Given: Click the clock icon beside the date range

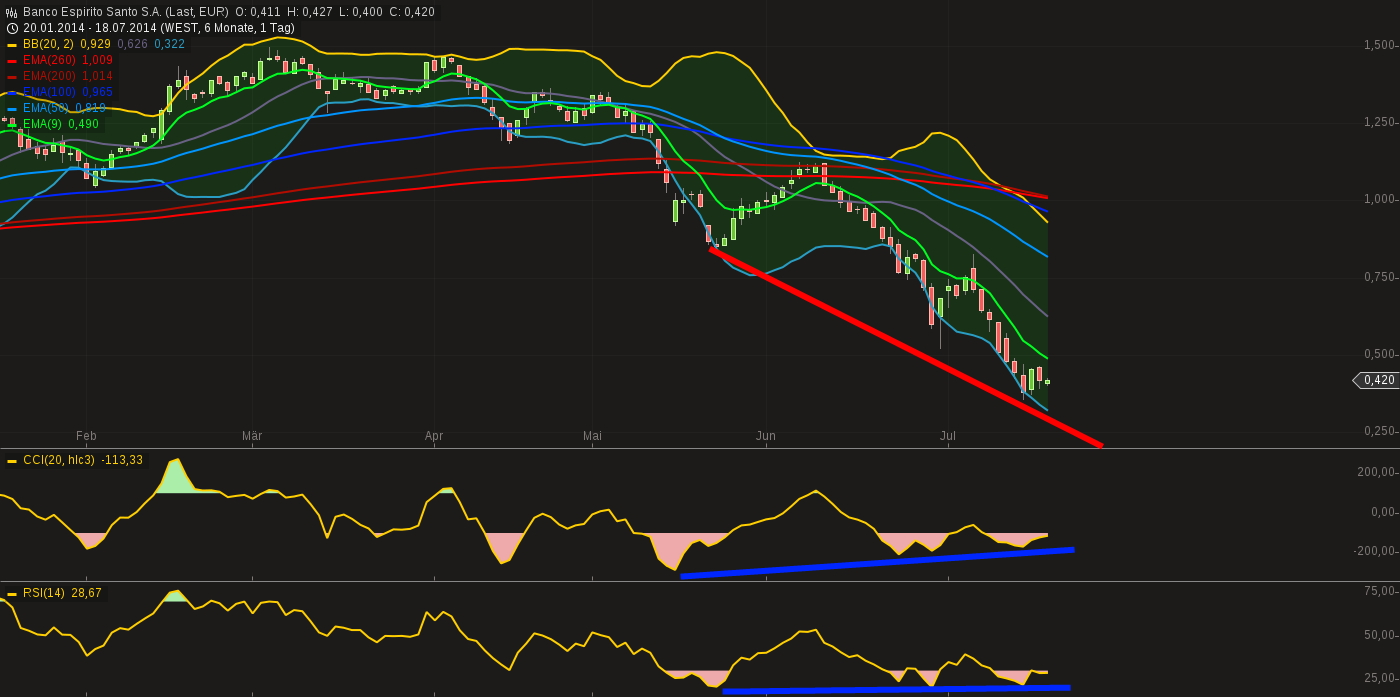Looking at the screenshot, I should click(x=12, y=28).
